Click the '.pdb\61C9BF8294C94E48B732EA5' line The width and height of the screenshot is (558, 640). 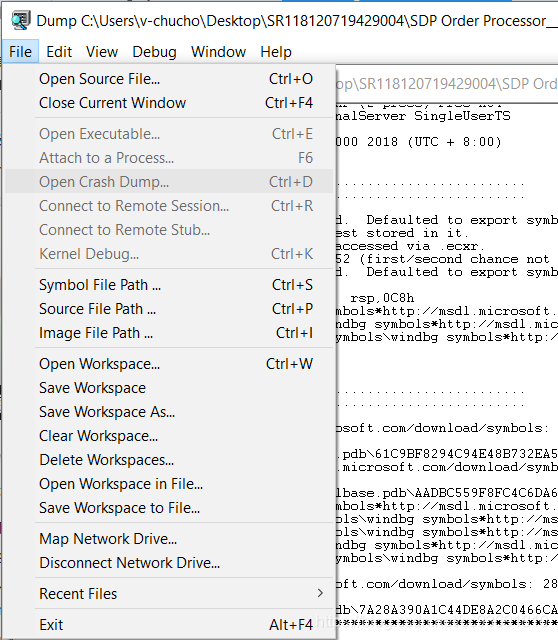click(x=447, y=454)
